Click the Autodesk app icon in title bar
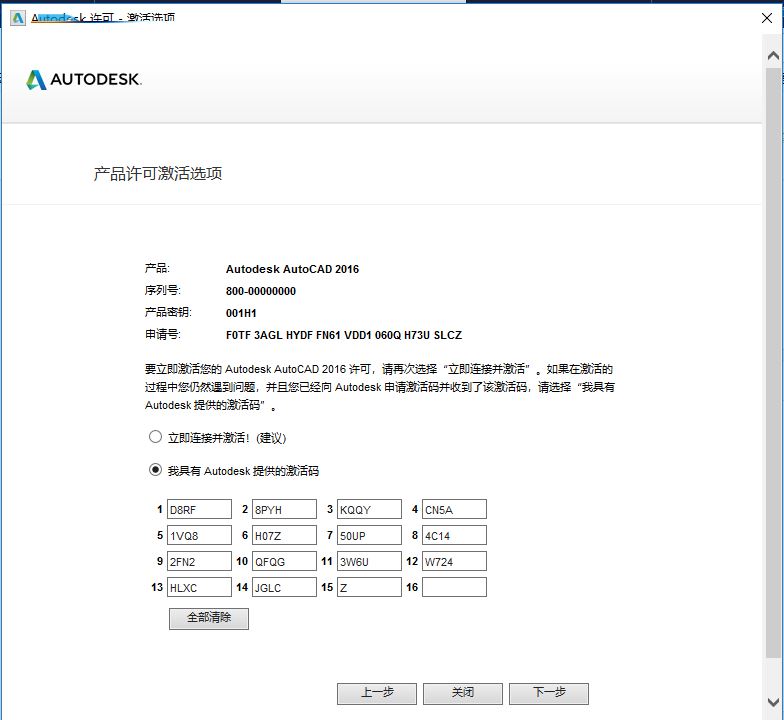This screenshot has width=784, height=720. tap(18, 18)
